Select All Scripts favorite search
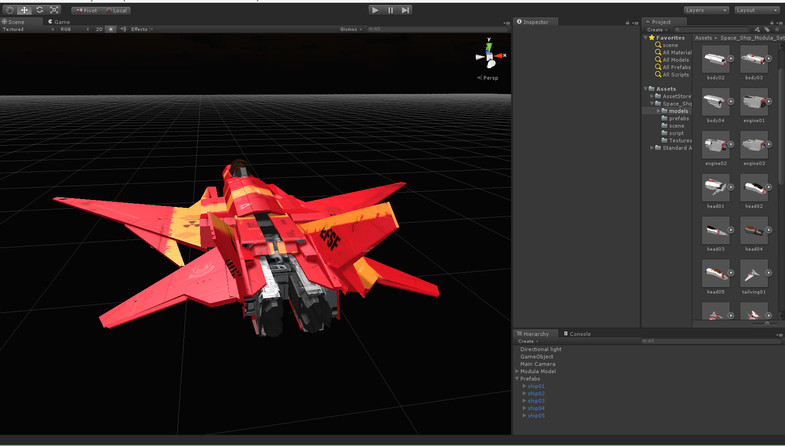The height and width of the screenshot is (446, 785). pos(672,75)
